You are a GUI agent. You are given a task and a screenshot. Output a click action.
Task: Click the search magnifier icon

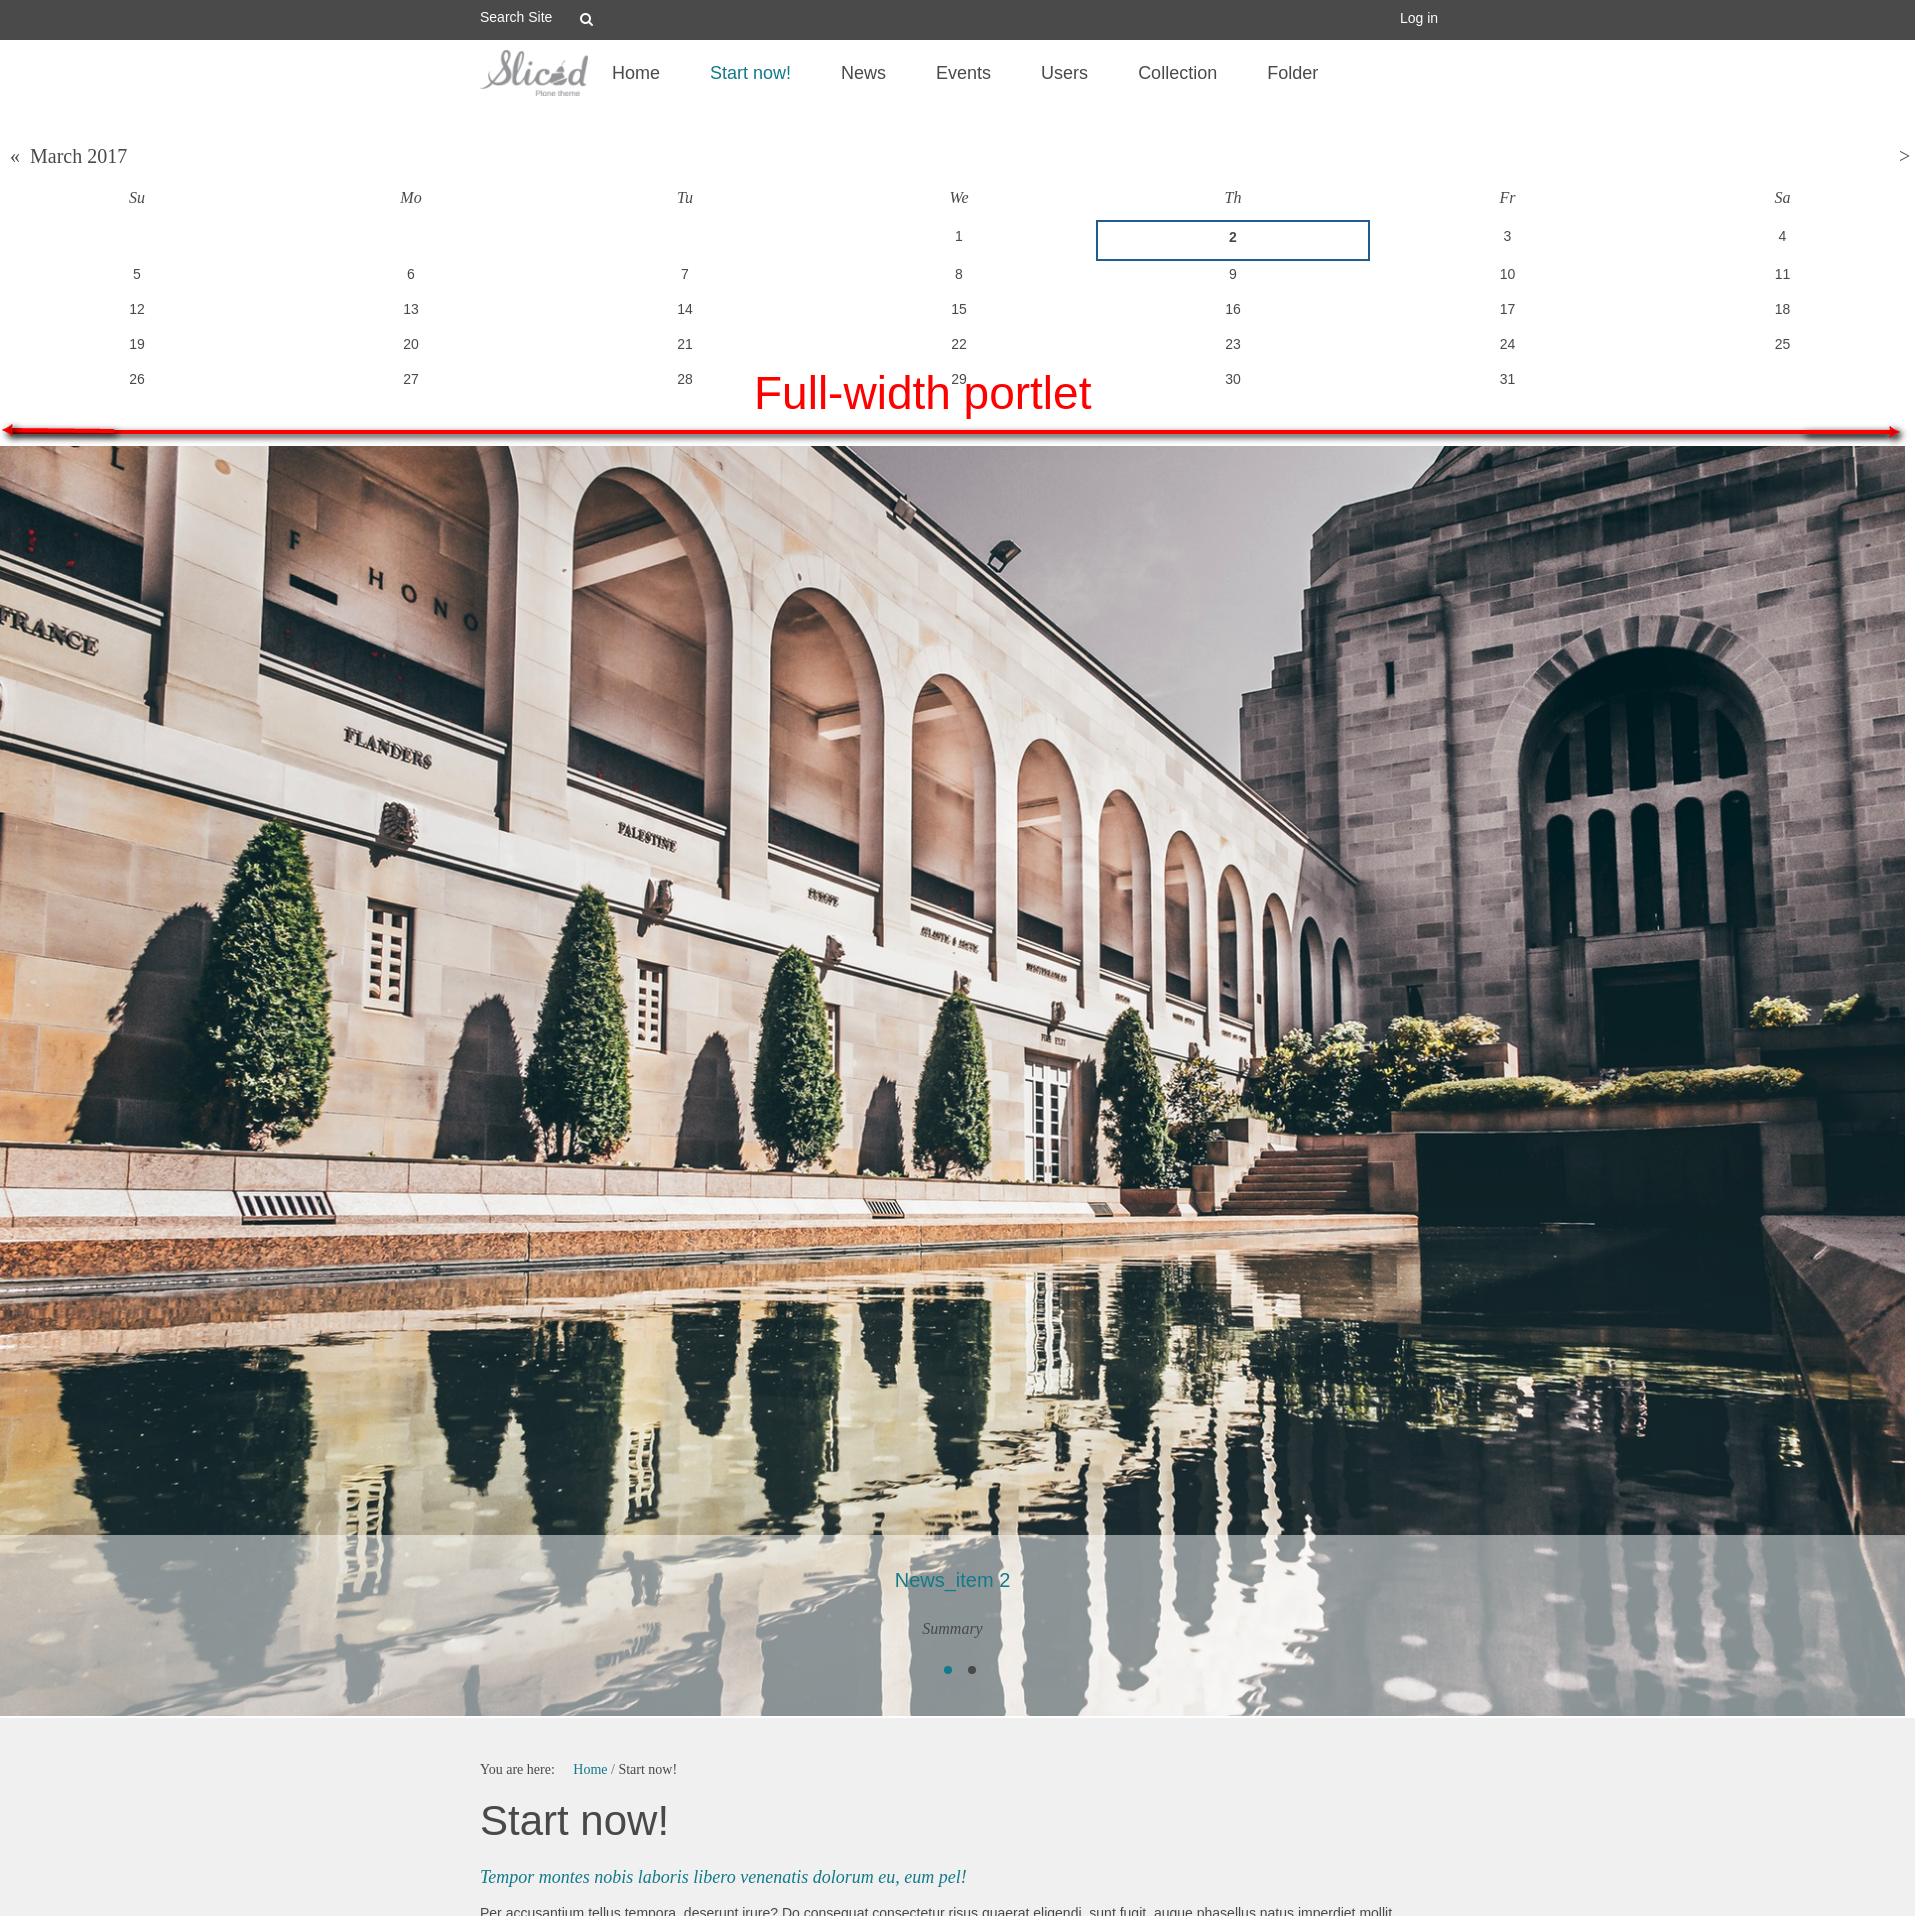pyautogui.click(x=586, y=19)
